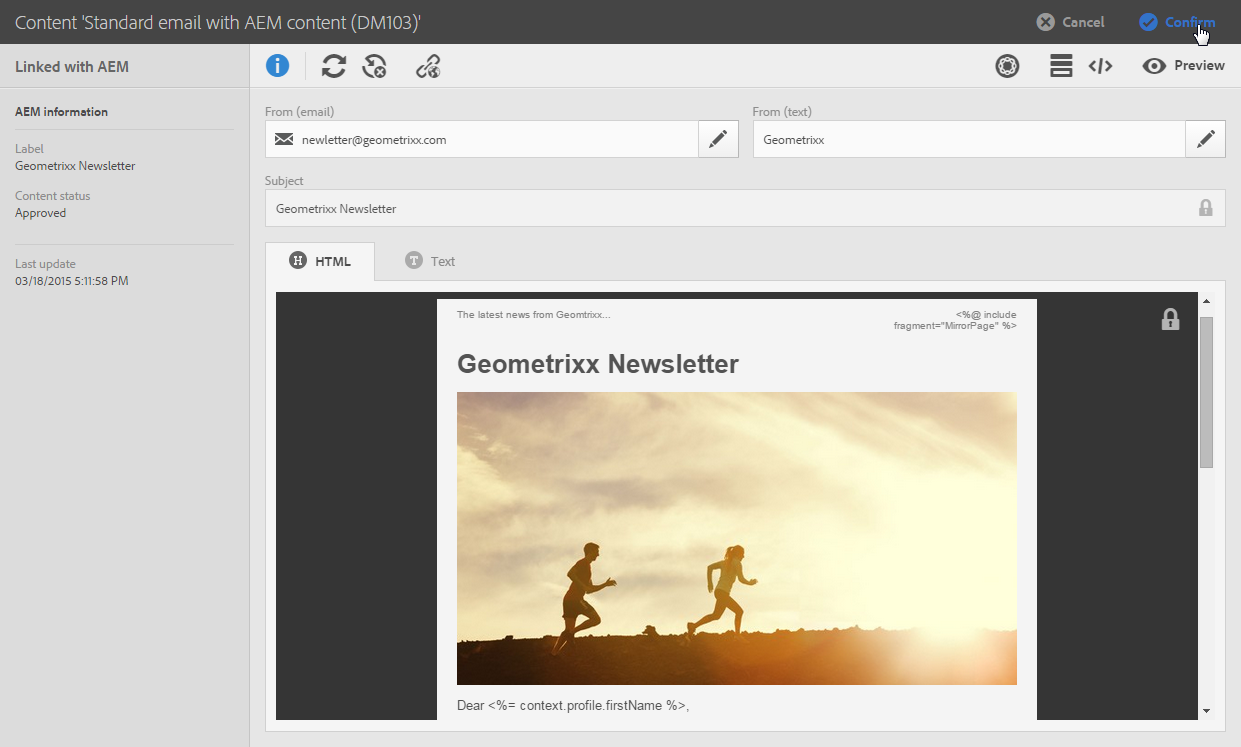Click the preview vertical scrollbar thumb
Viewport: 1241px width, 747px height.
pyautogui.click(x=1206, y=392)
